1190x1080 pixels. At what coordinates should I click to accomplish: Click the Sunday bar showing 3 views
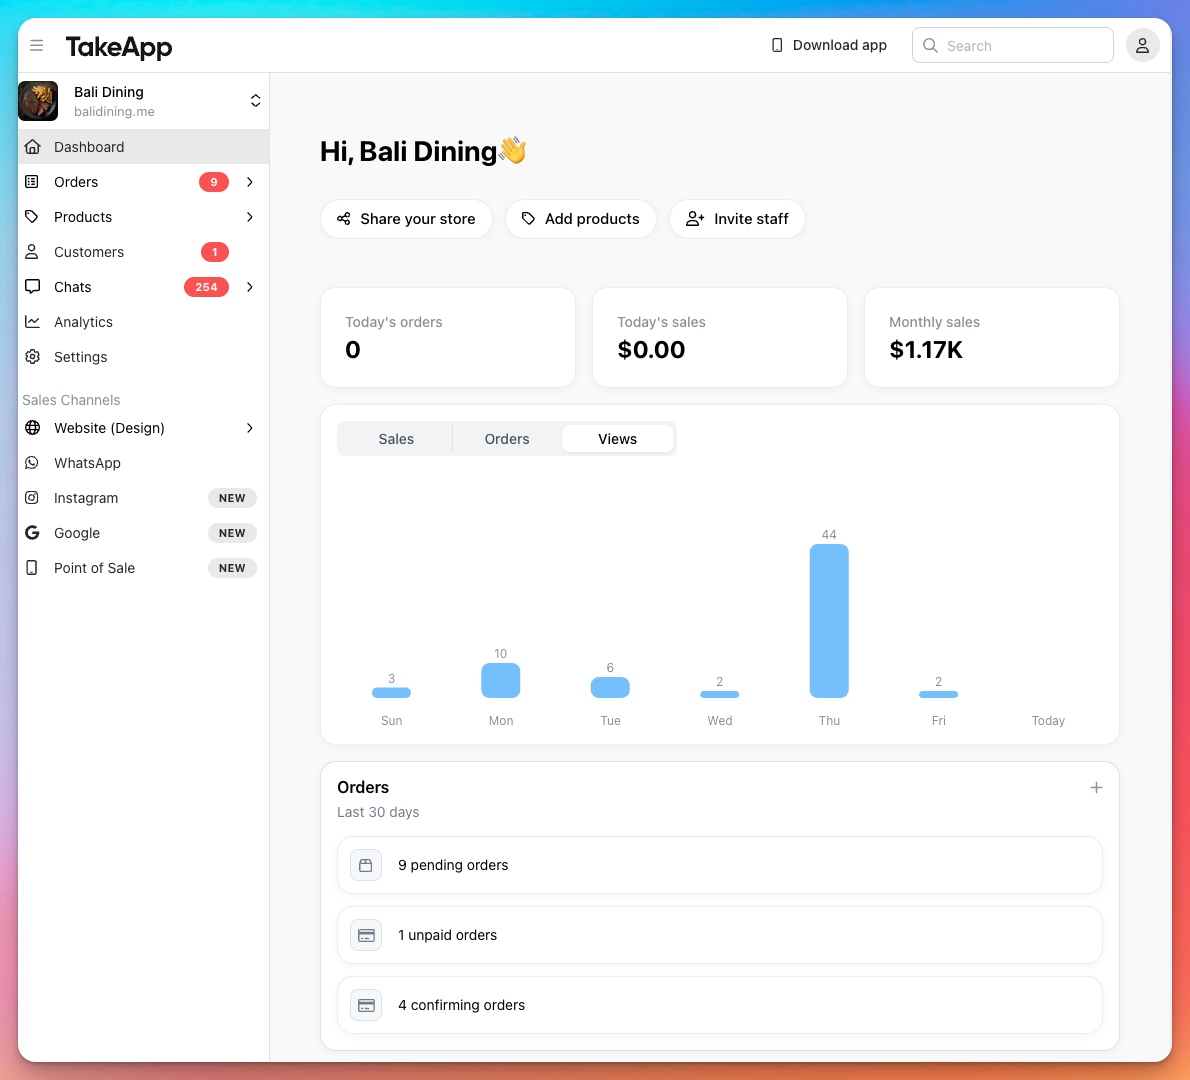point(392,692)
